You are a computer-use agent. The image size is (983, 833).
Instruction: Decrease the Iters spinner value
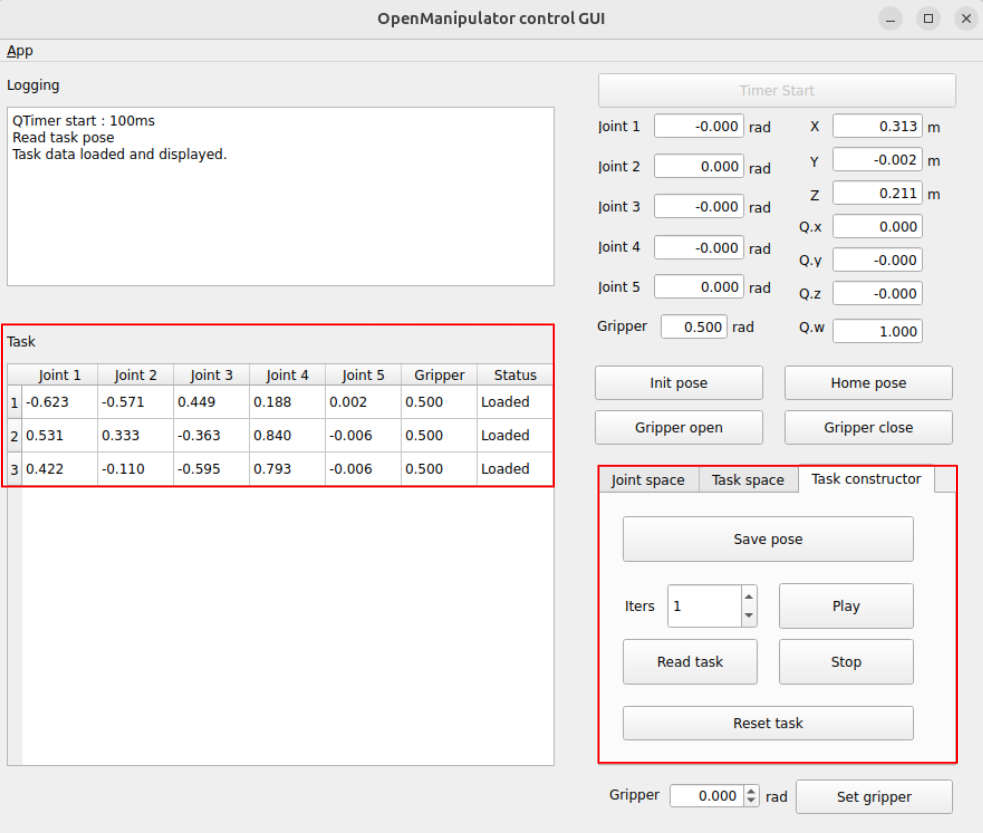pos(749,616)
